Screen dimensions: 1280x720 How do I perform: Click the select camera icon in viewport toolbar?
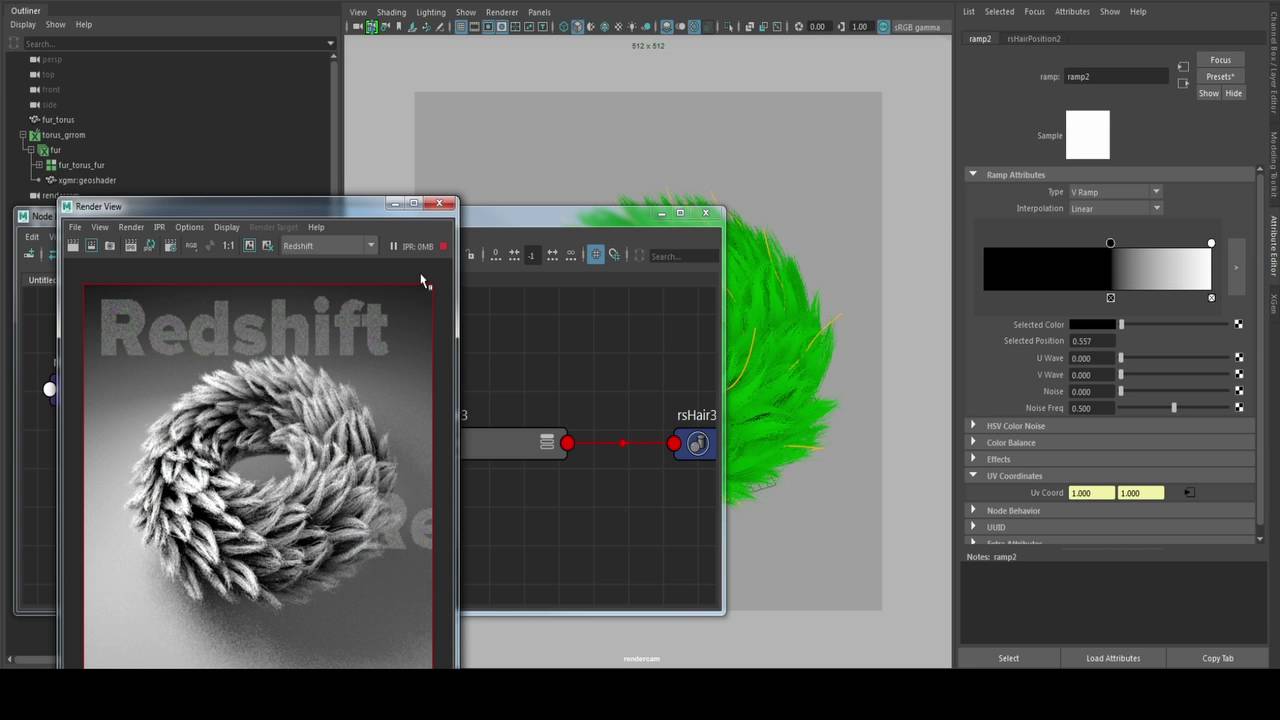(356, 27)
